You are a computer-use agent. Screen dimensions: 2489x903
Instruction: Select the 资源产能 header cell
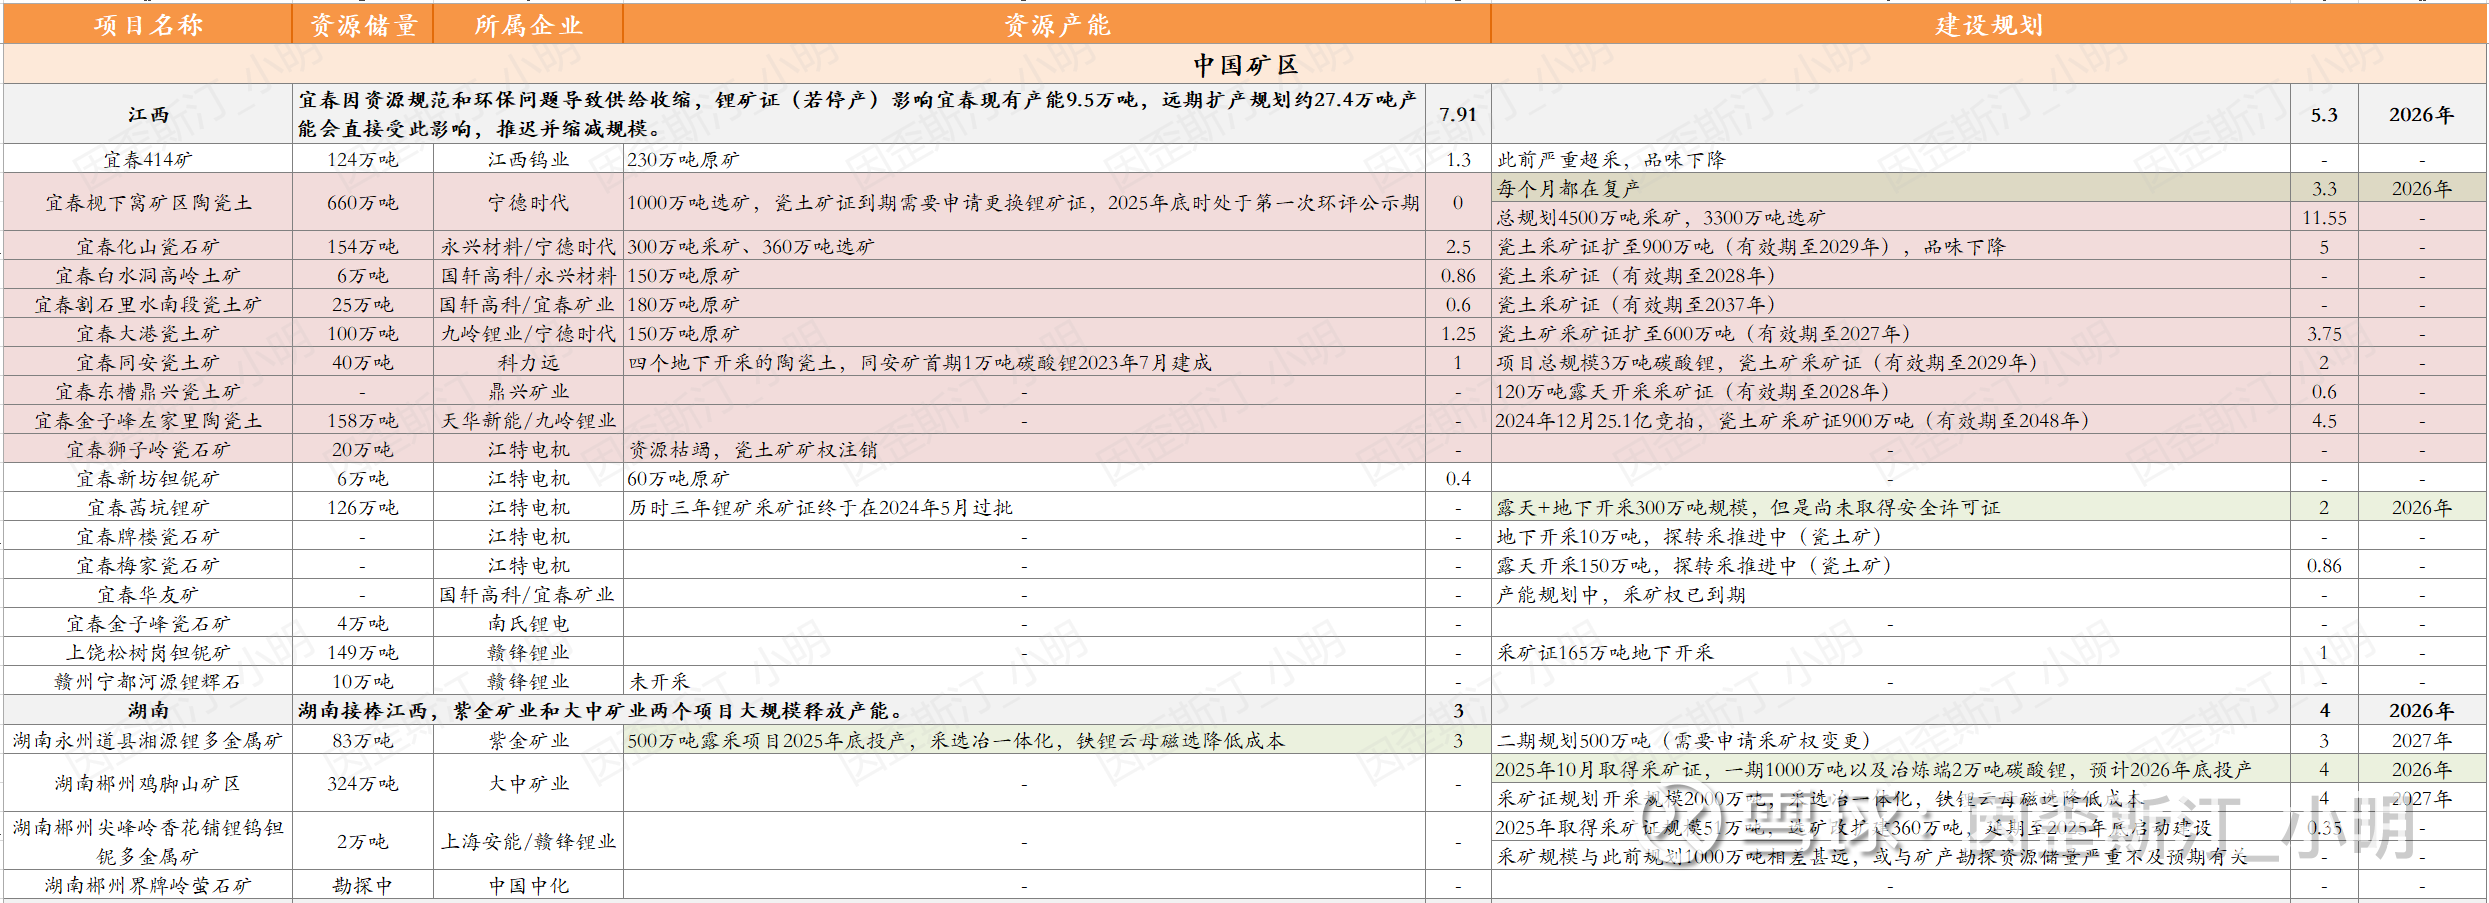tap(1057, 25)
